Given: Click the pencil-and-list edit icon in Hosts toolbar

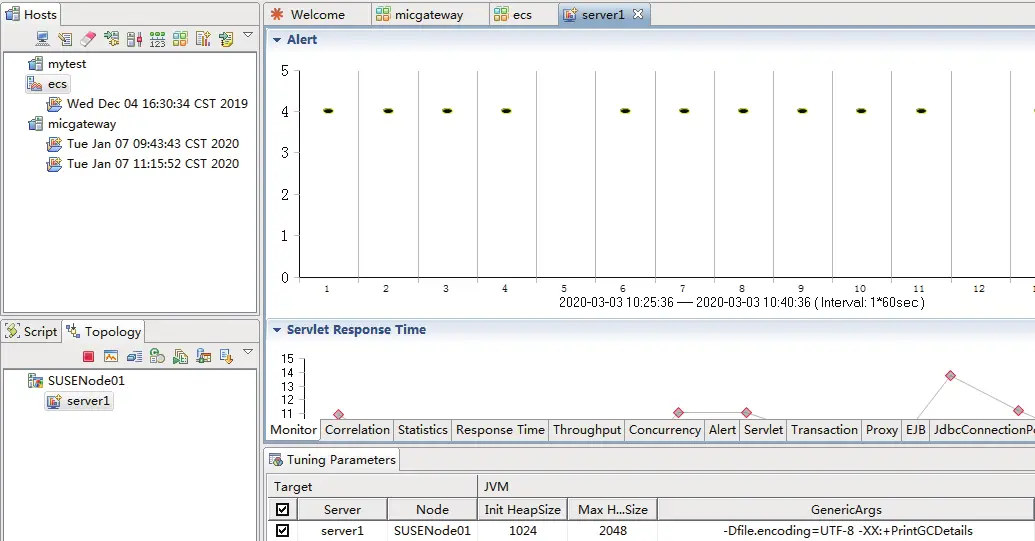Looking at the screenshot, I should pyautogui.click(x=65, y=39).
